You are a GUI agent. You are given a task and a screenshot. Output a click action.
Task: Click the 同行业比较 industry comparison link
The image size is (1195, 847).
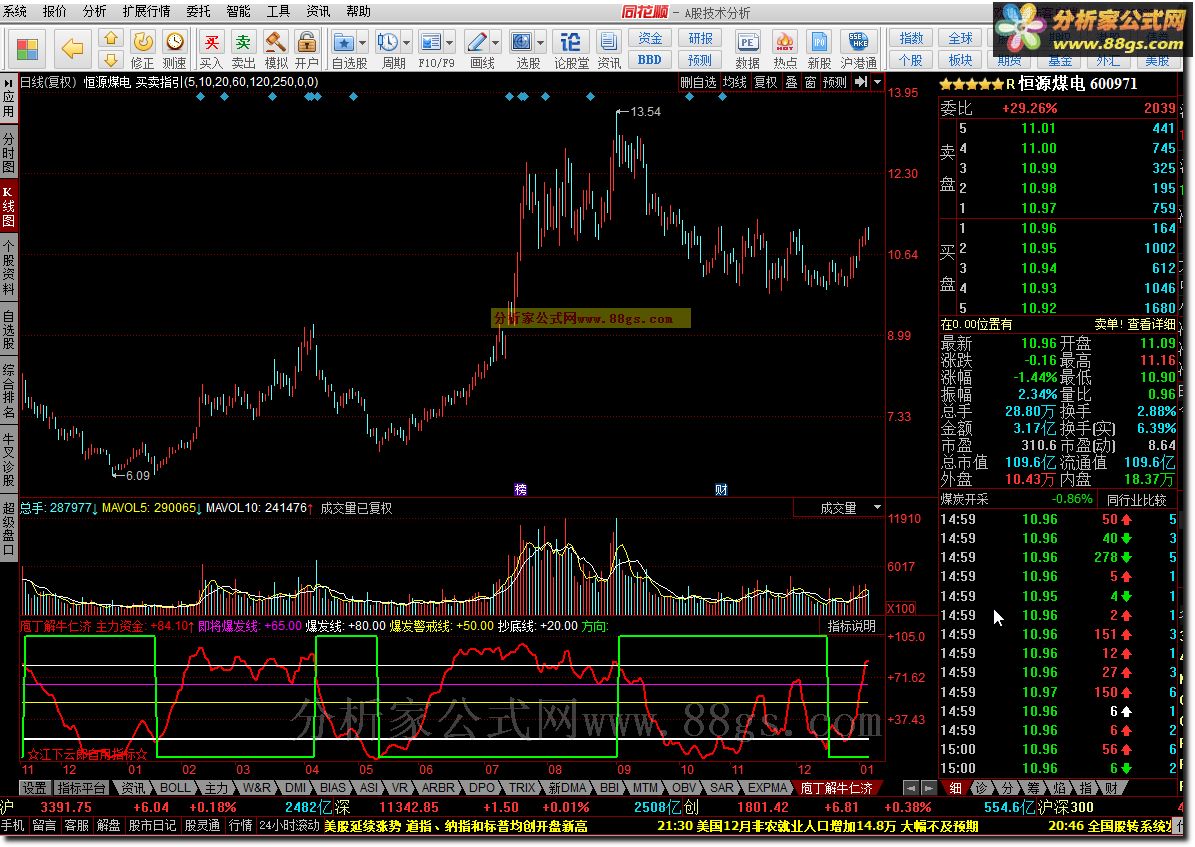pos(1136,500)
